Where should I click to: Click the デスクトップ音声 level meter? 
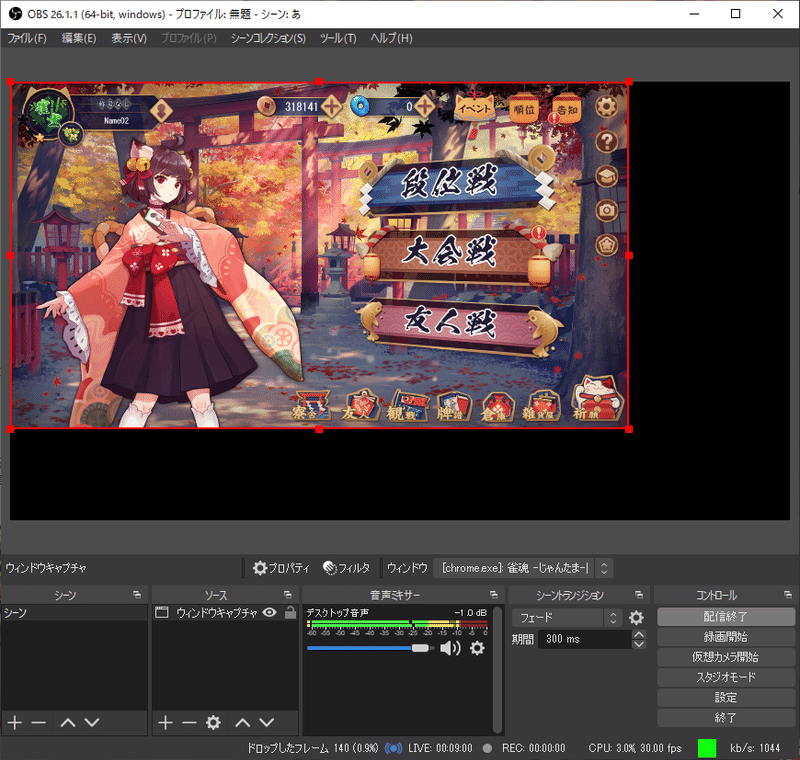(397, 624)
